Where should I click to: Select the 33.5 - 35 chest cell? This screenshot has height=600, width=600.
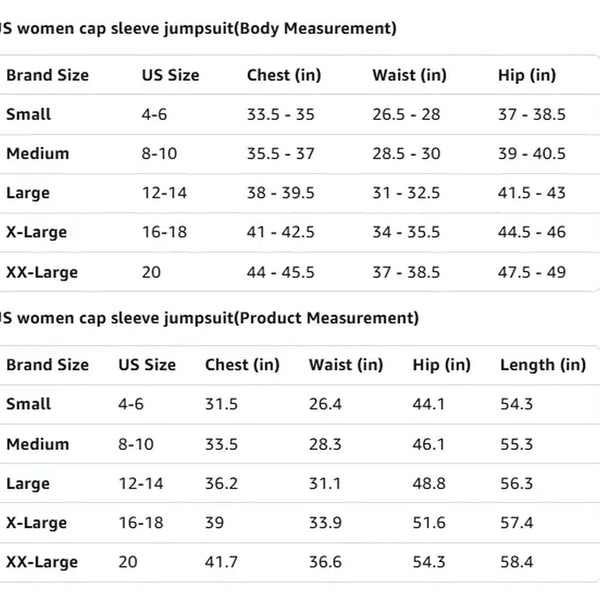pyautogui.click(x=281, y=115)
